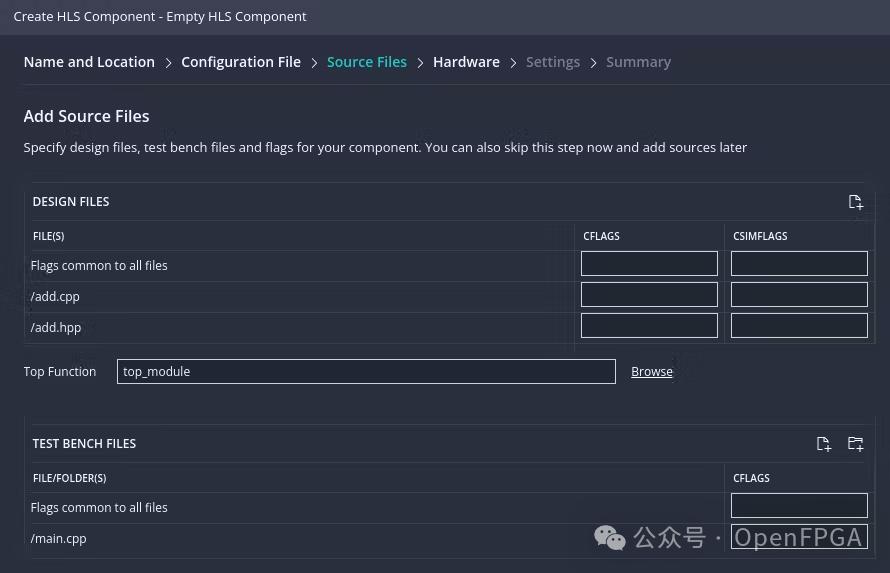Click the CSIMFLAGS field for /add.hpp
The image size is (890, 573).
[x=799, y=326]
